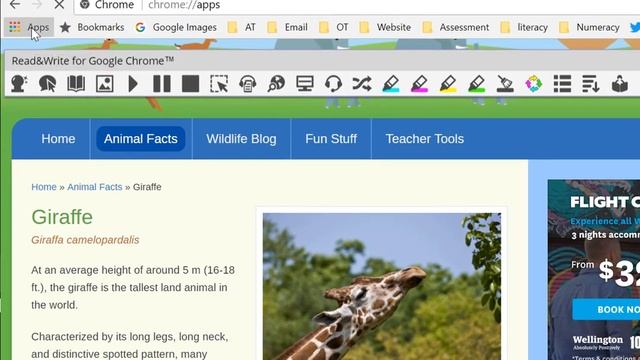Click the Talk&Type headset icon
Screen dimensions: 640x360
click(x=333, y=84)
